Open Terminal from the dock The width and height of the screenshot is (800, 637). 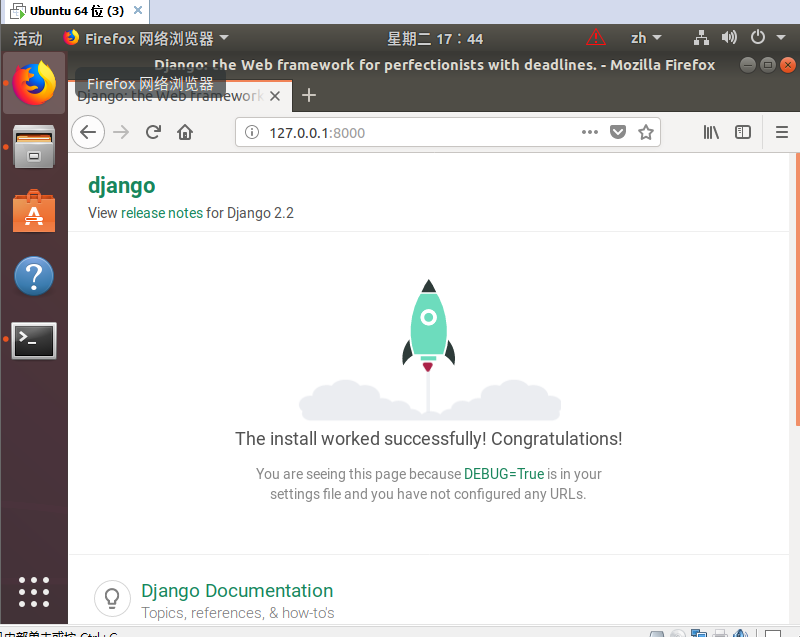[x=34, y=340]
